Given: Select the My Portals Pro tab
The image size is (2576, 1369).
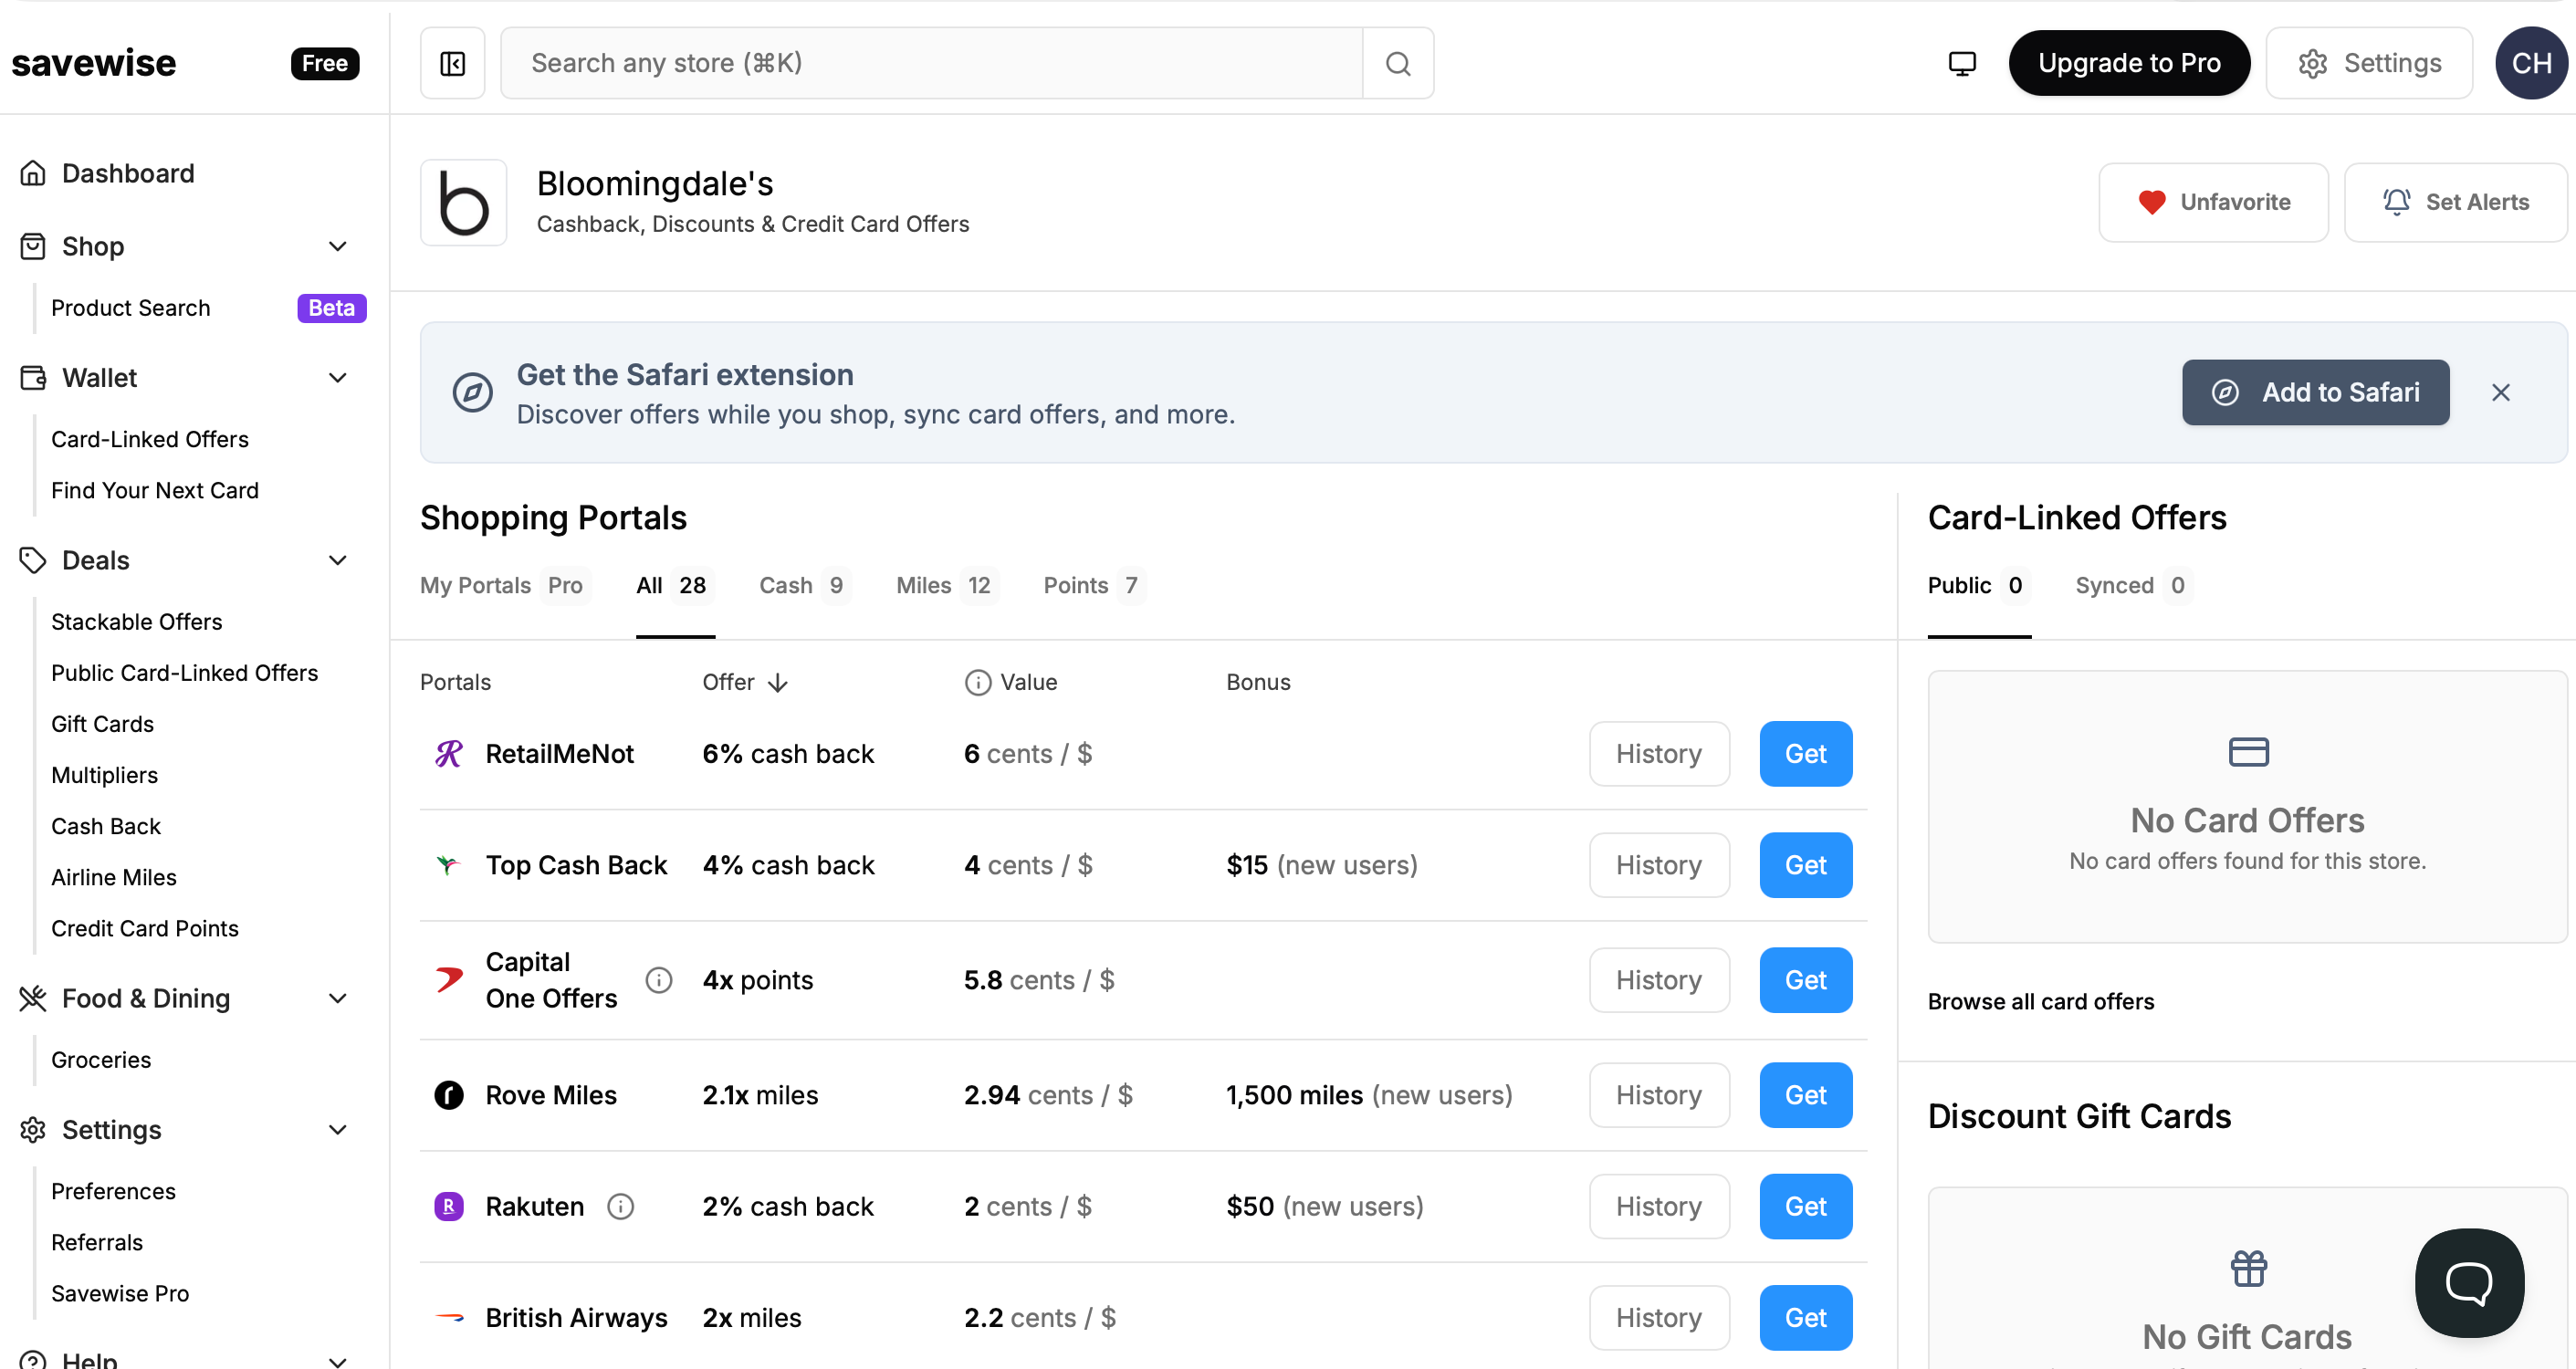Looking at the screenshot, I should (x=505, y=585).
